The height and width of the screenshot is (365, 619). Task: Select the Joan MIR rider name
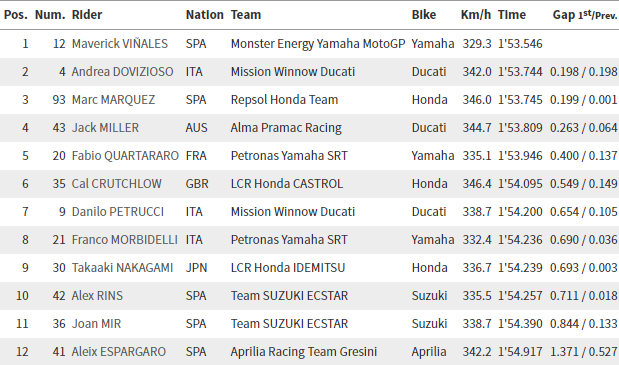pyautogui.click(x=96, y=324)
